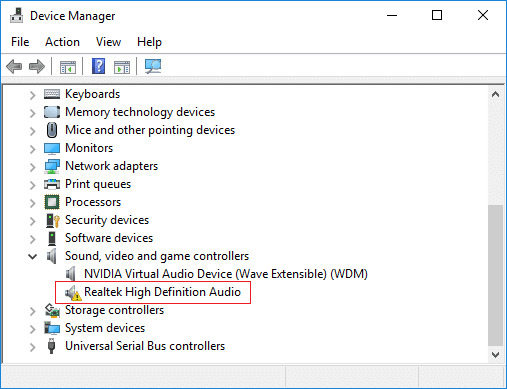Click the Back arrow toolbar icon
This screenshot has height=389, width=507.
pyautogui.click(x=14, y=66)
